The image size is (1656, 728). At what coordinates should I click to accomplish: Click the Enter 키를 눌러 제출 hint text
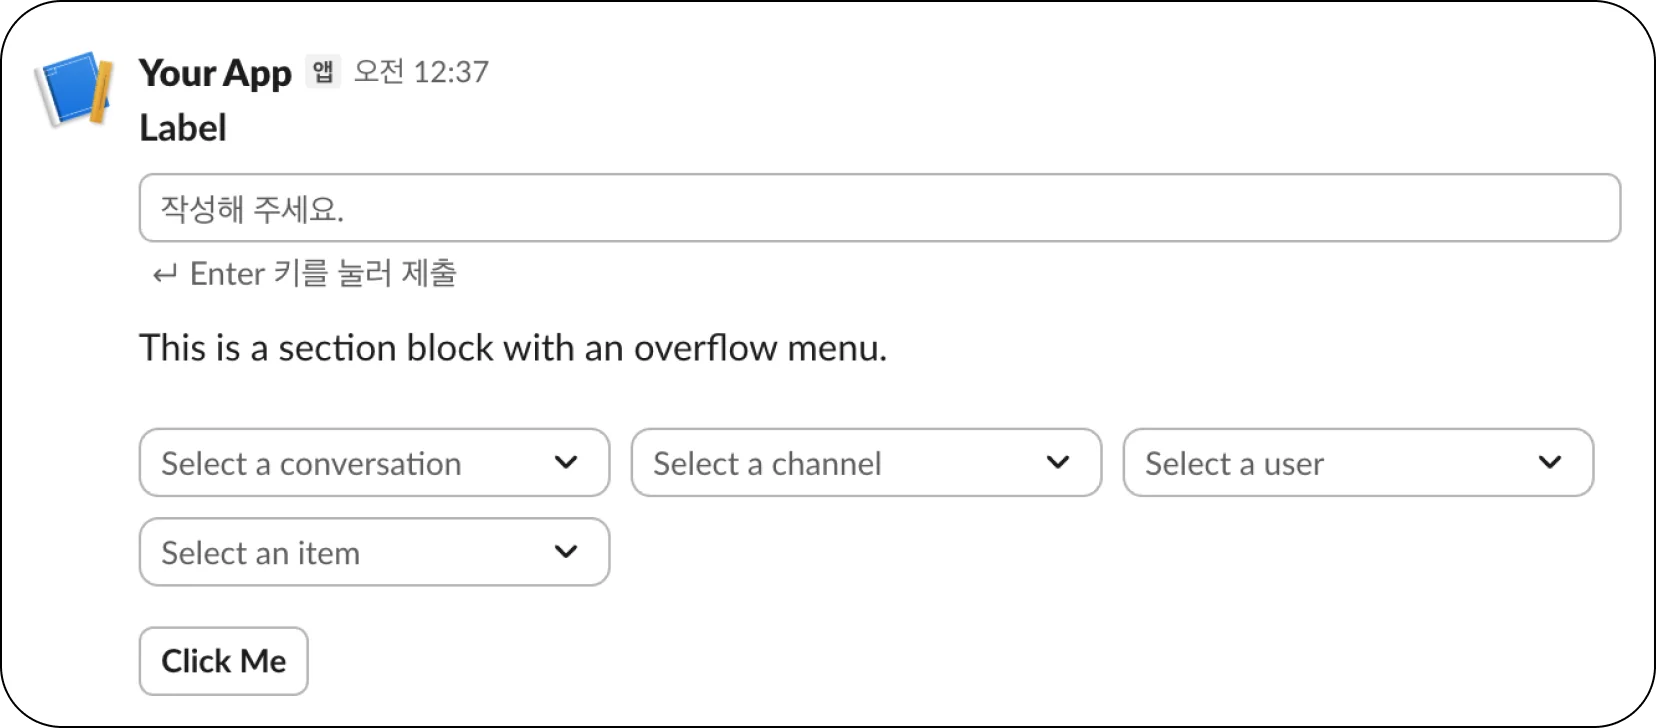click(323, 274)
